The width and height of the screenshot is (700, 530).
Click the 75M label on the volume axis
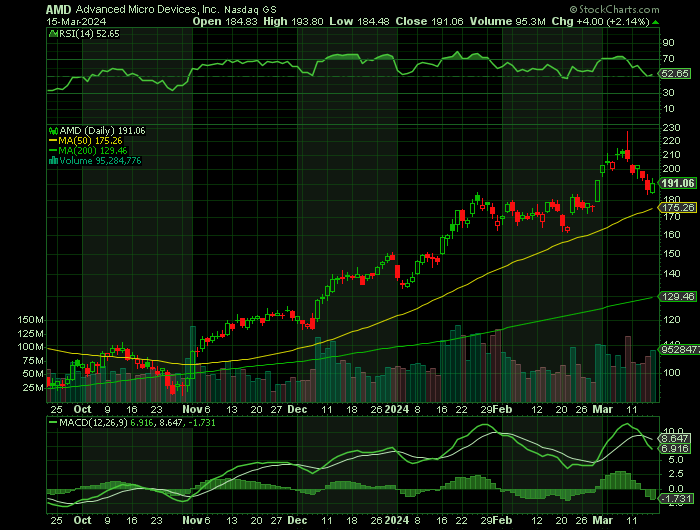pyautogui.click(x=33, y=361)
